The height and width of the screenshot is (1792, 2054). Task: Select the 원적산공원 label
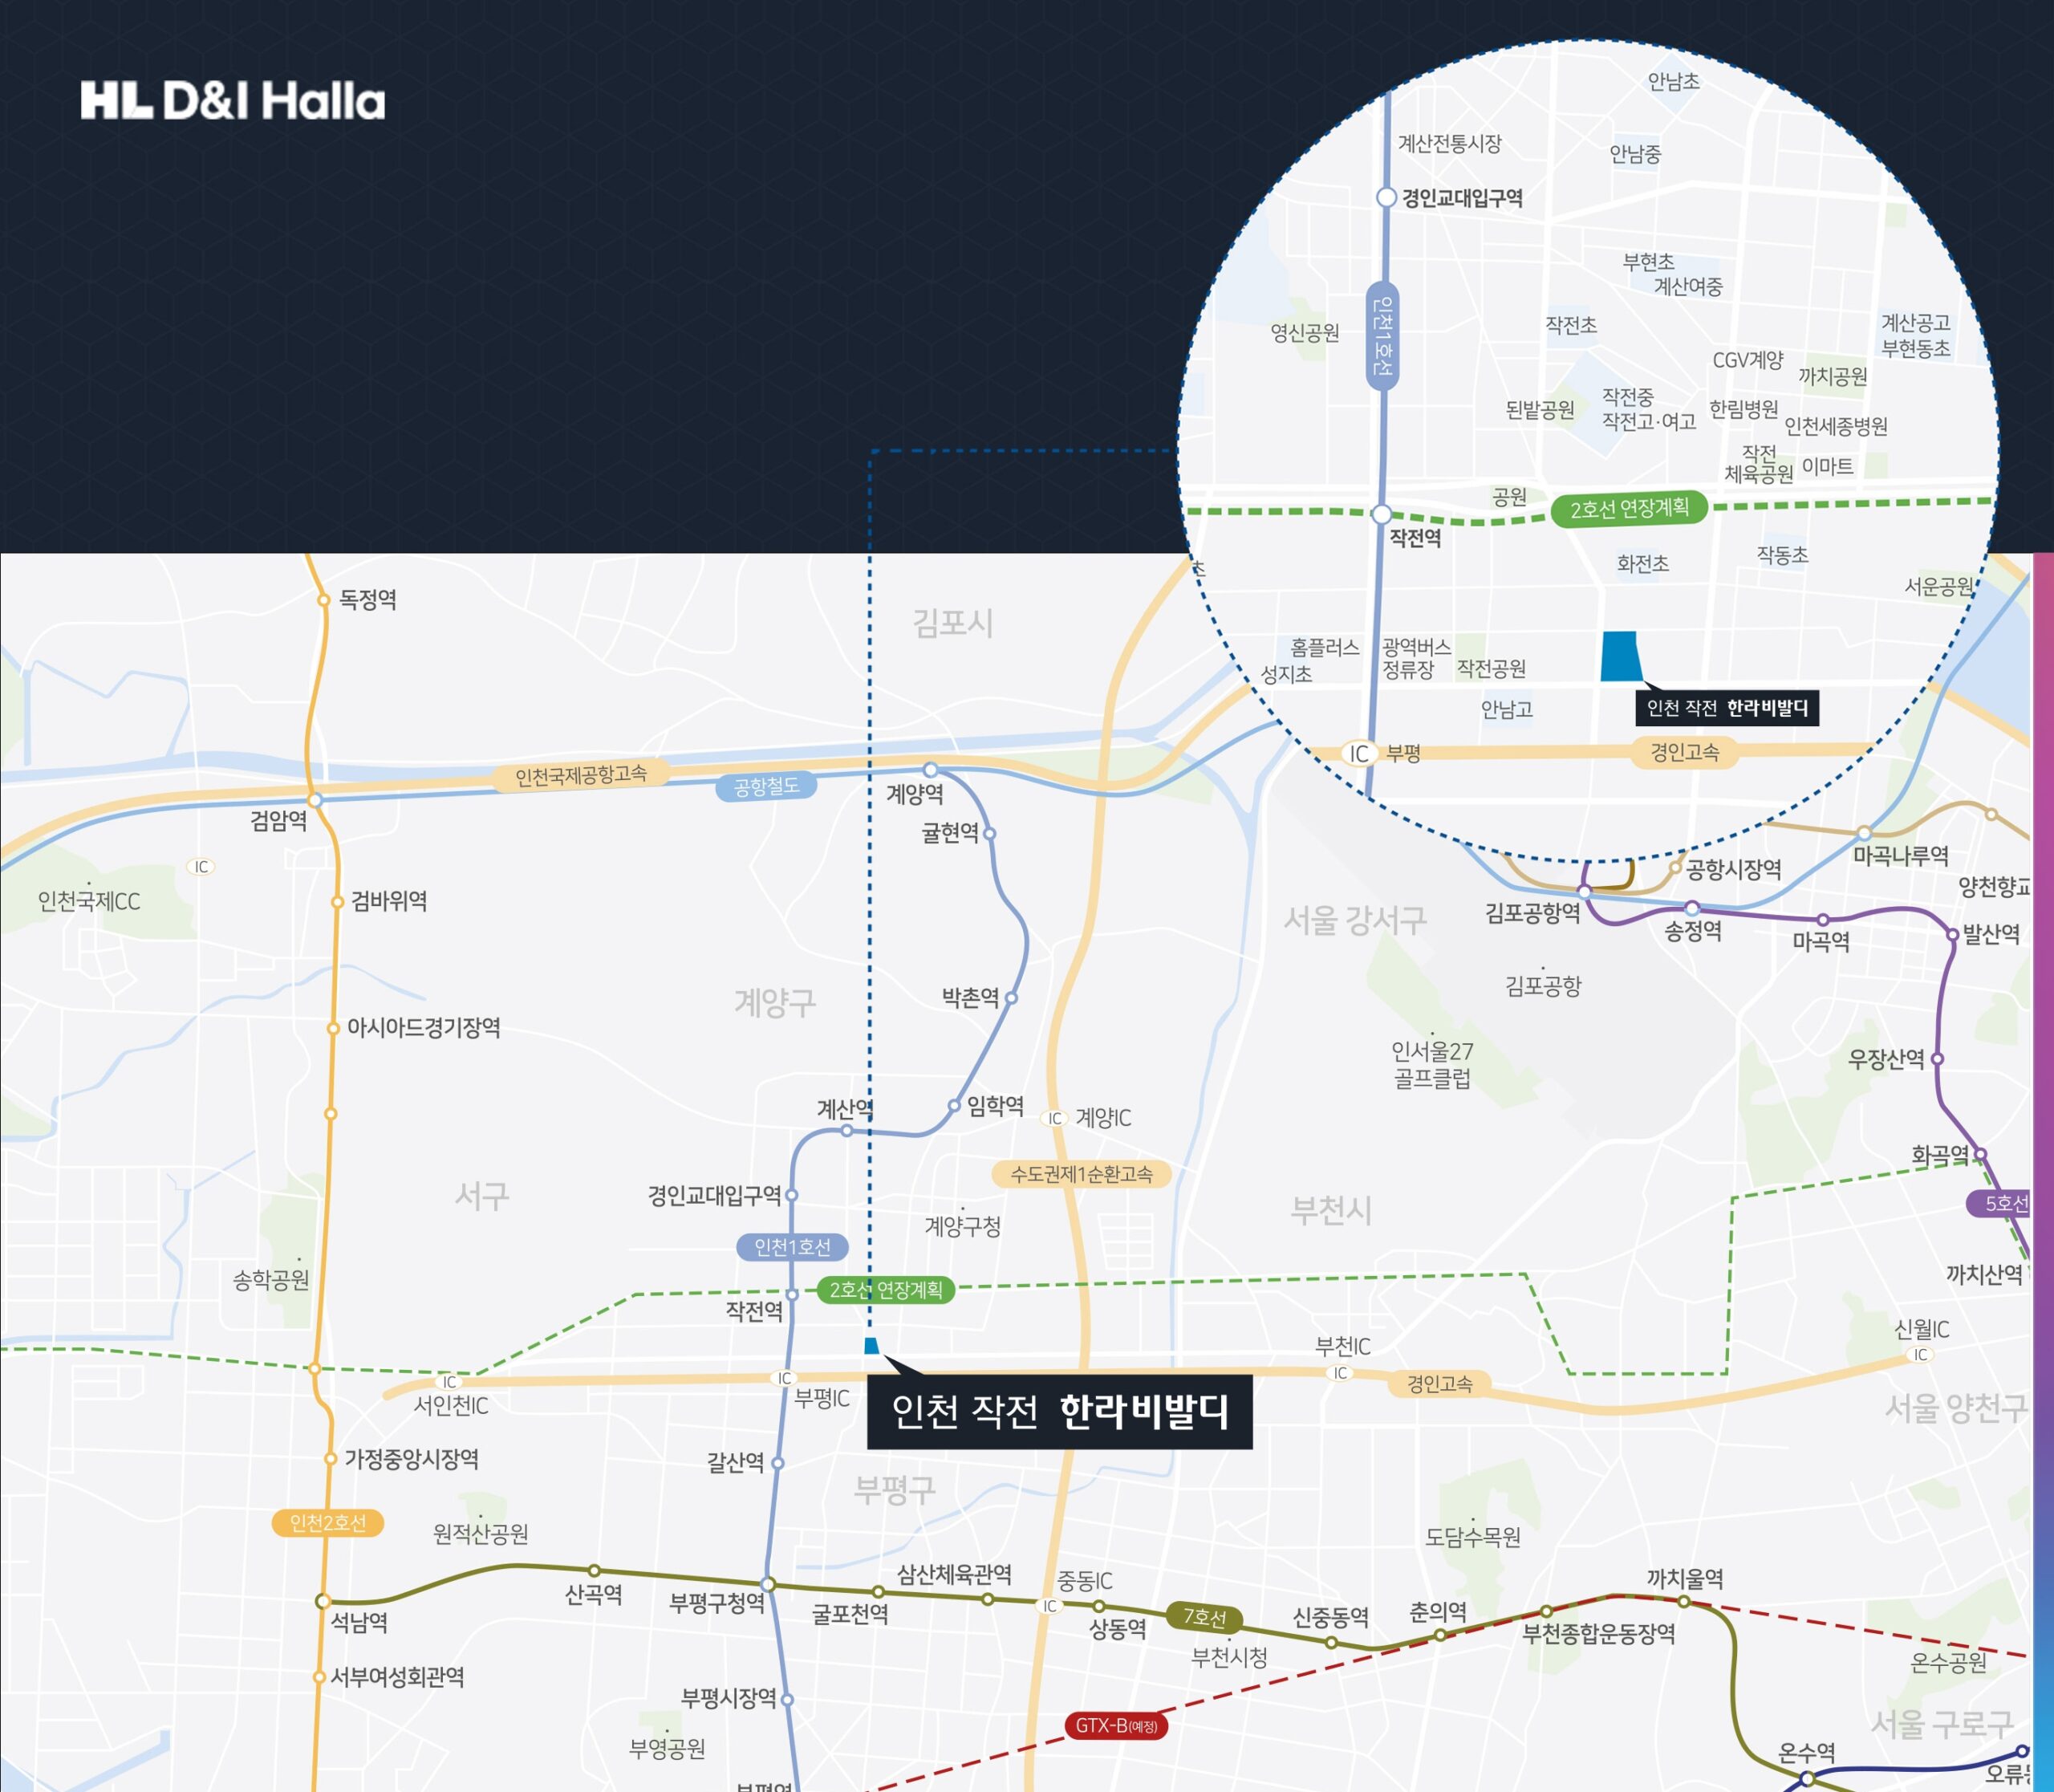tap(481, 1534)
